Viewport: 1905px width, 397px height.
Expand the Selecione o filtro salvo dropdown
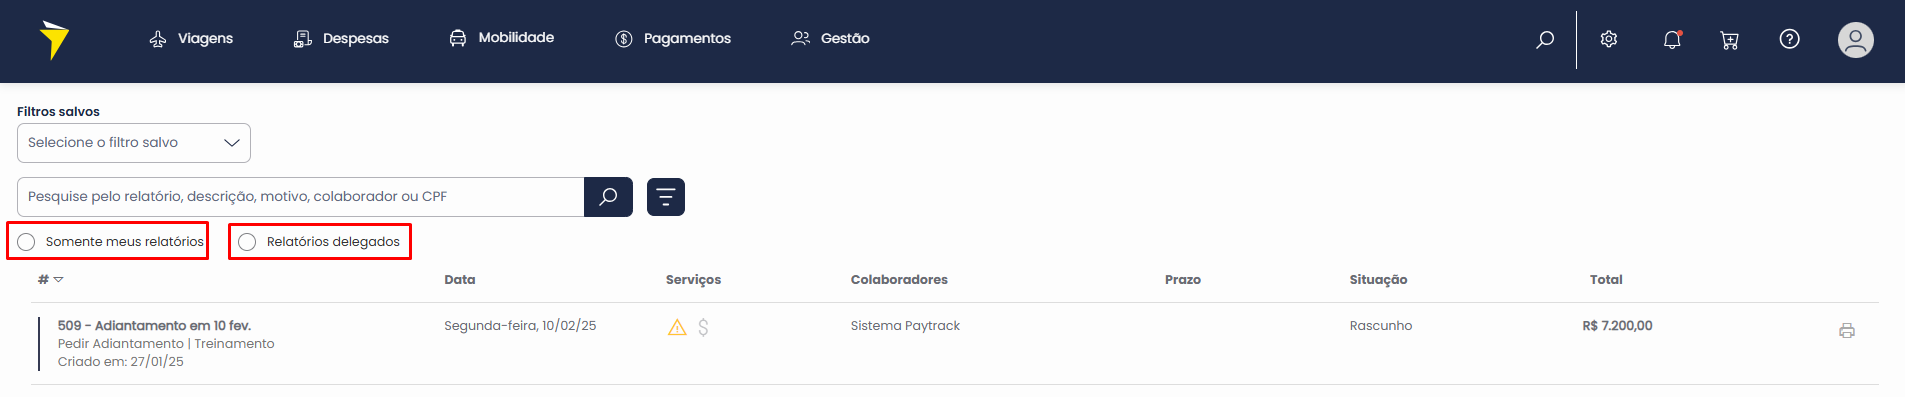(x=134, y=143)
